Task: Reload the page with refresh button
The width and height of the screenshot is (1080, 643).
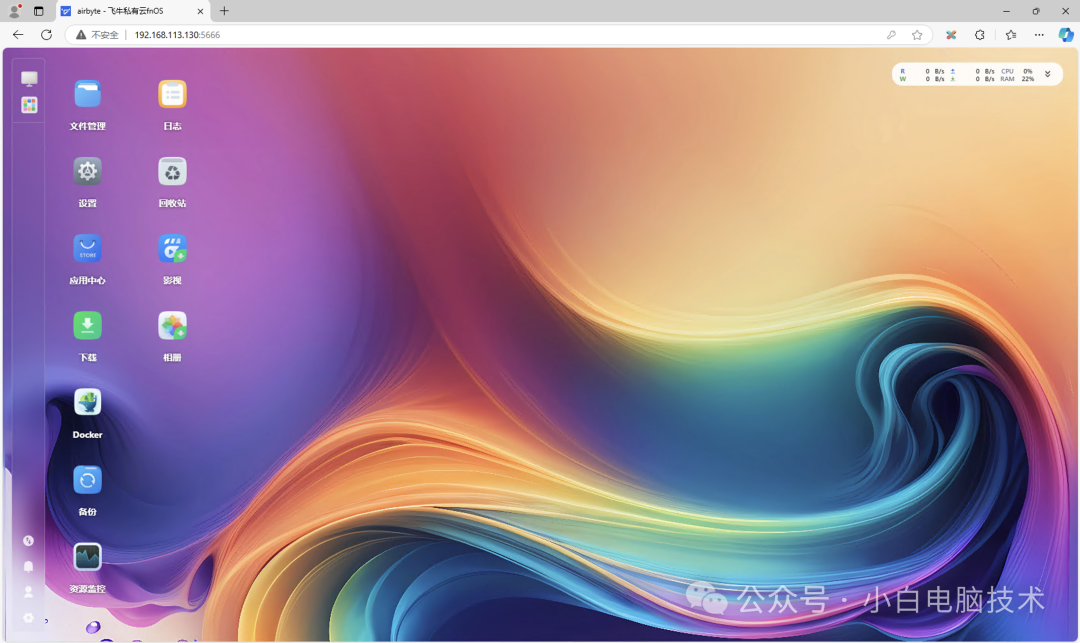Action: point(46,34)
